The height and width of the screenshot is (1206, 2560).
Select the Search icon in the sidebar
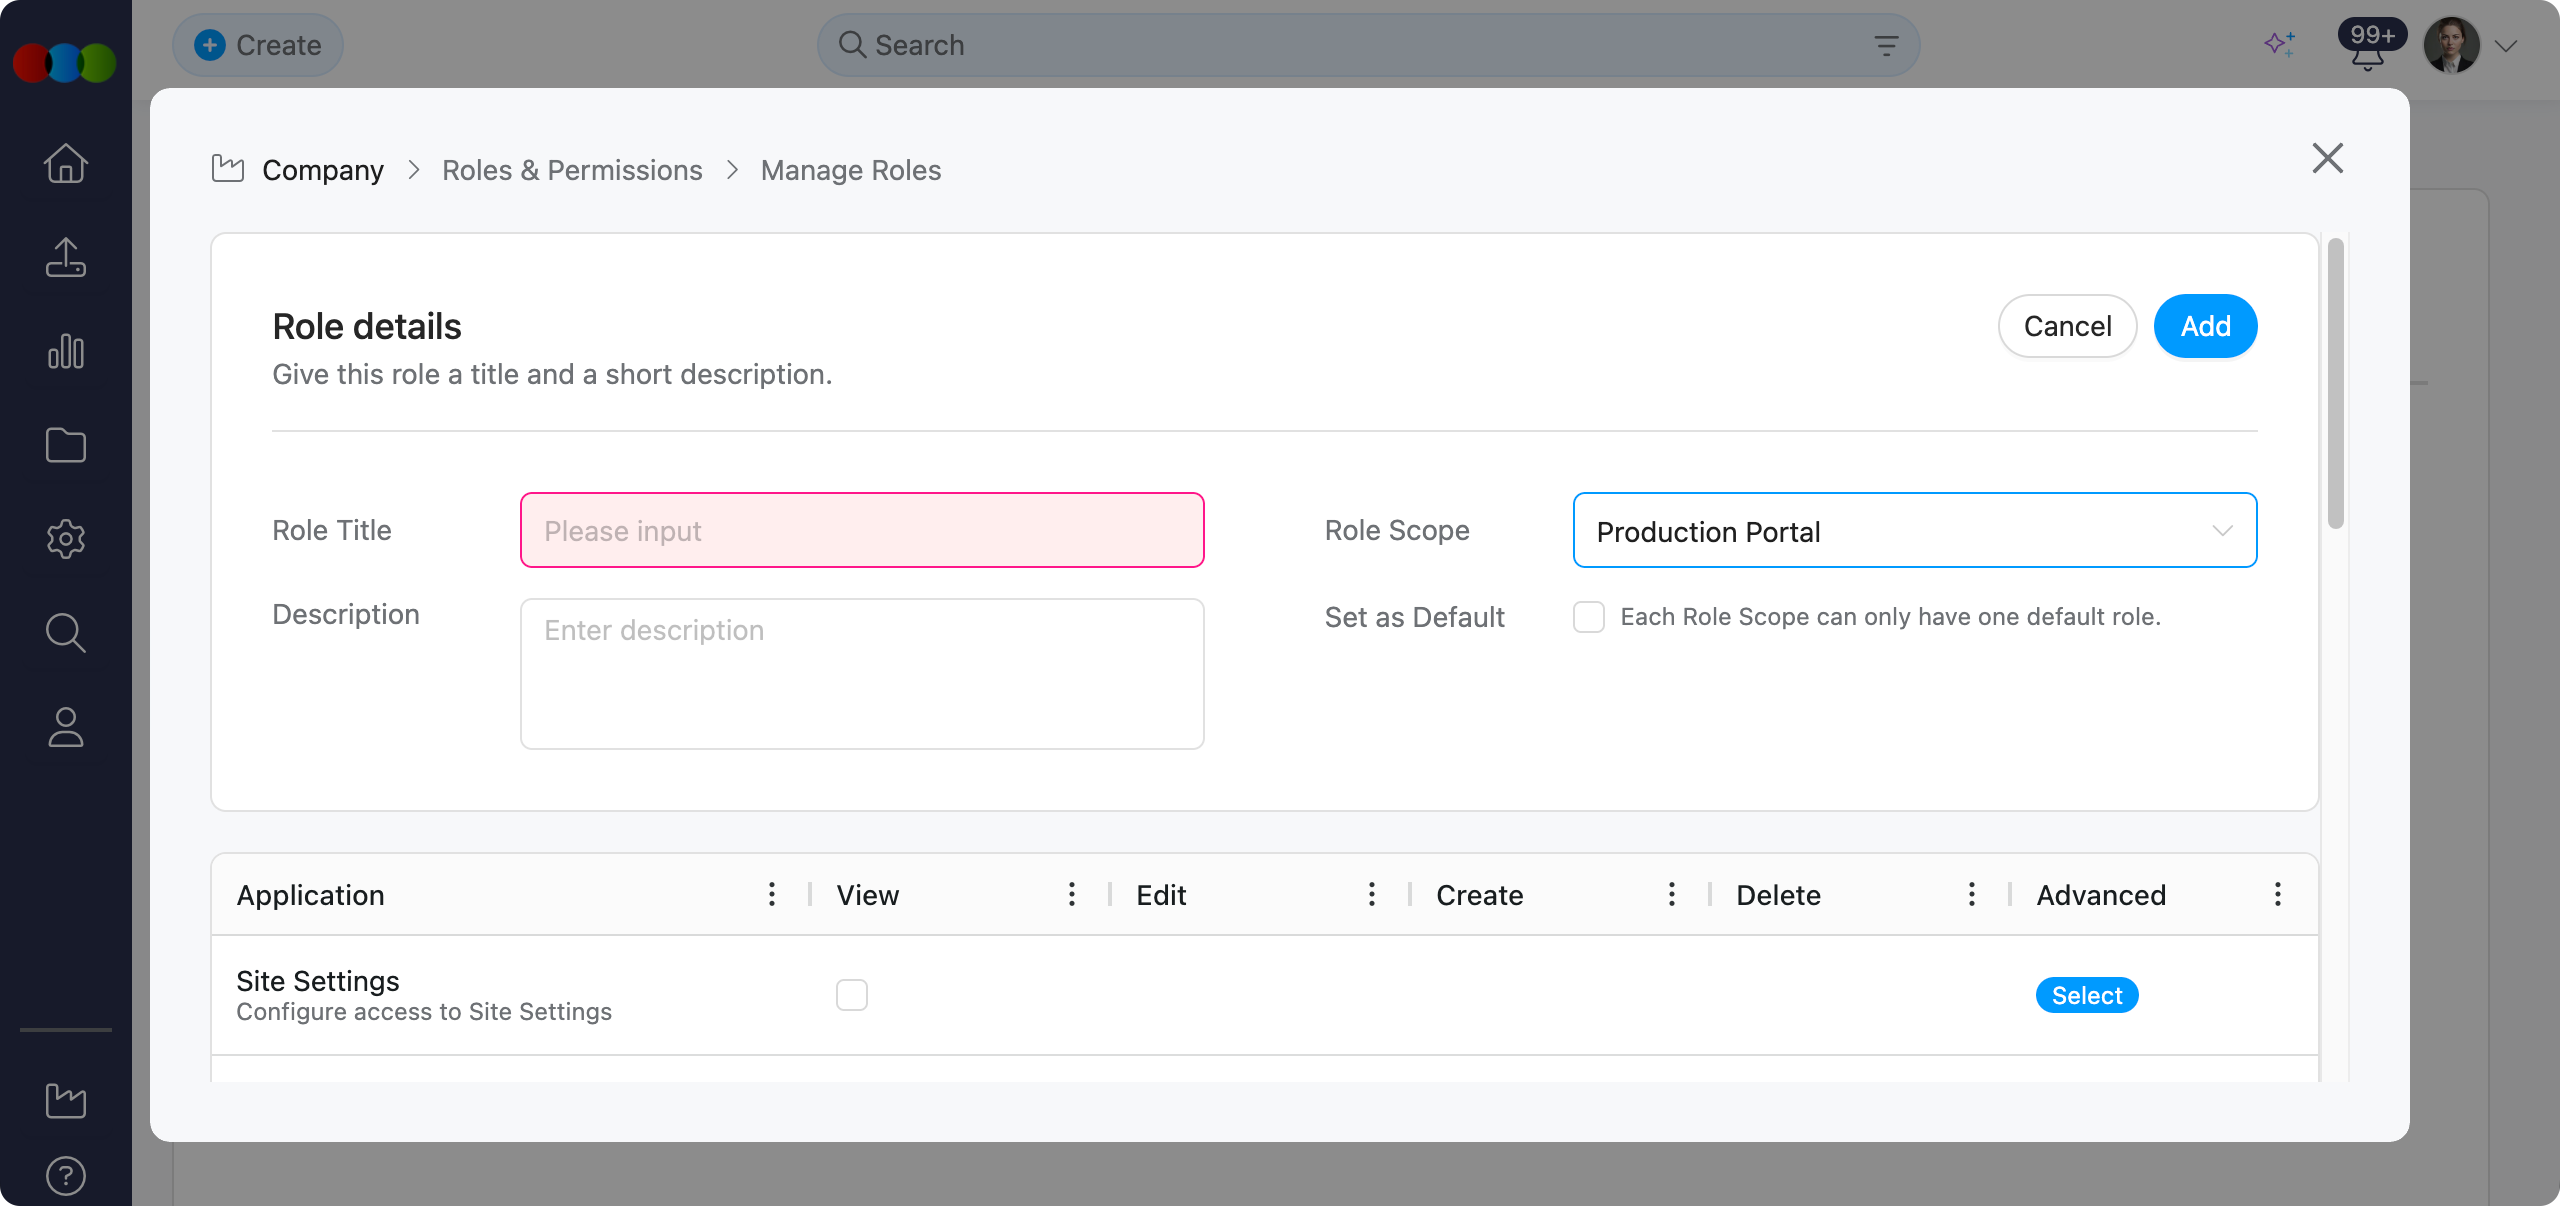click(x=65, y=633)
